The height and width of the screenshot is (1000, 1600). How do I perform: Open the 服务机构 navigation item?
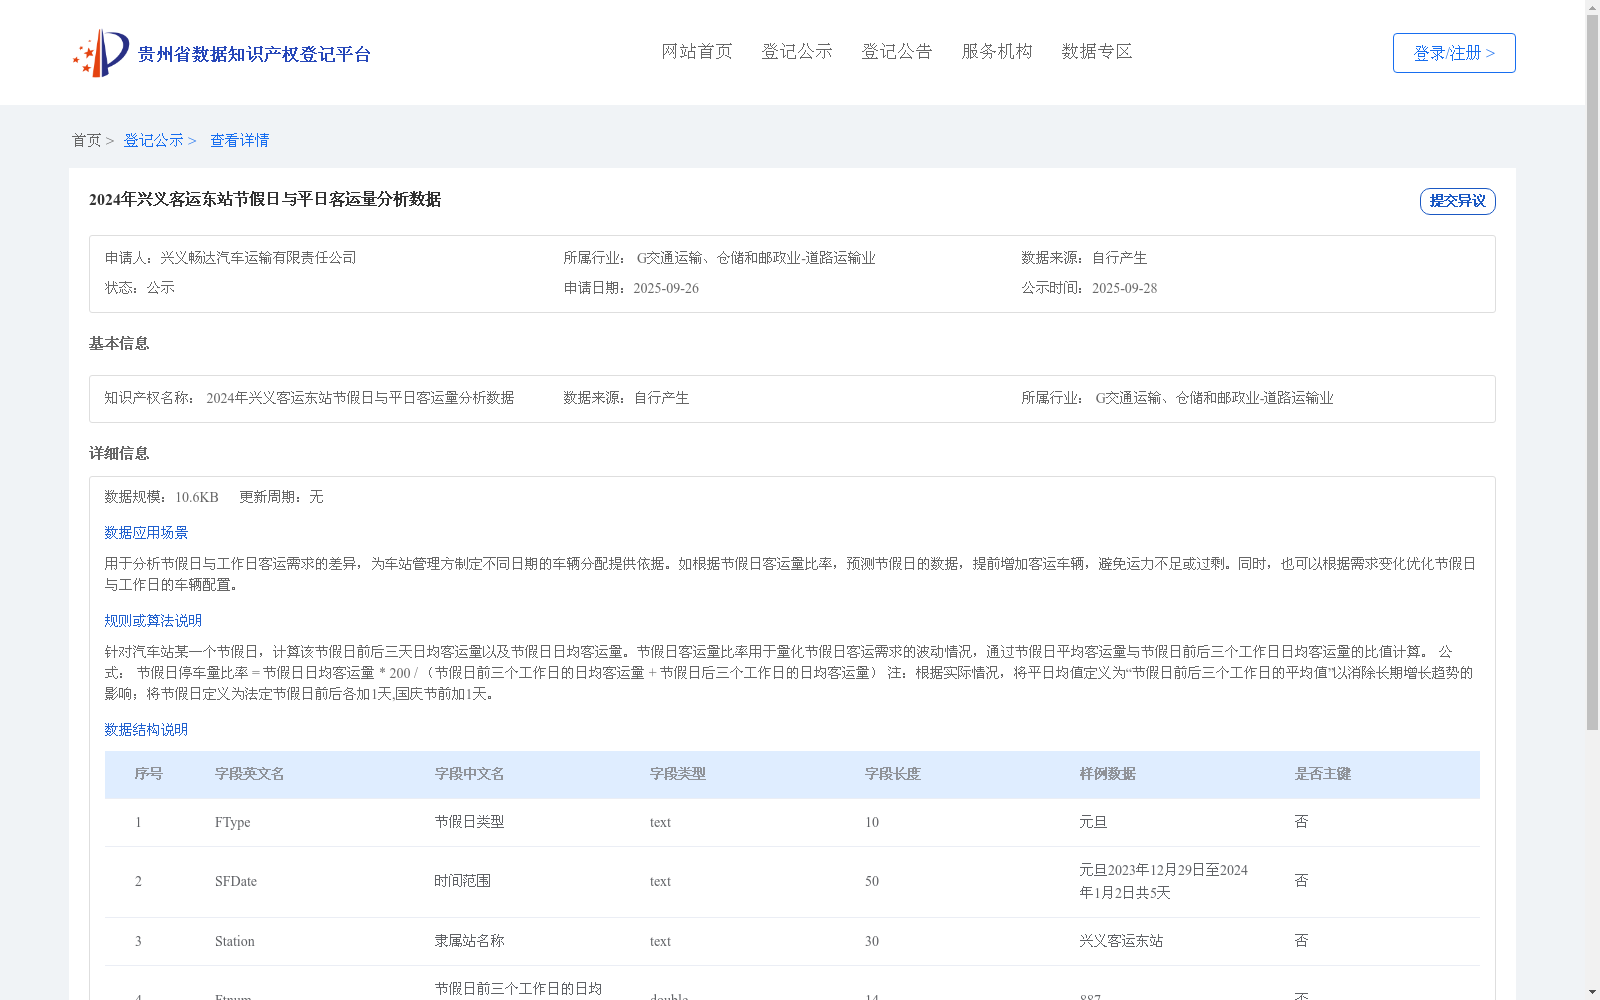[997, 52]
